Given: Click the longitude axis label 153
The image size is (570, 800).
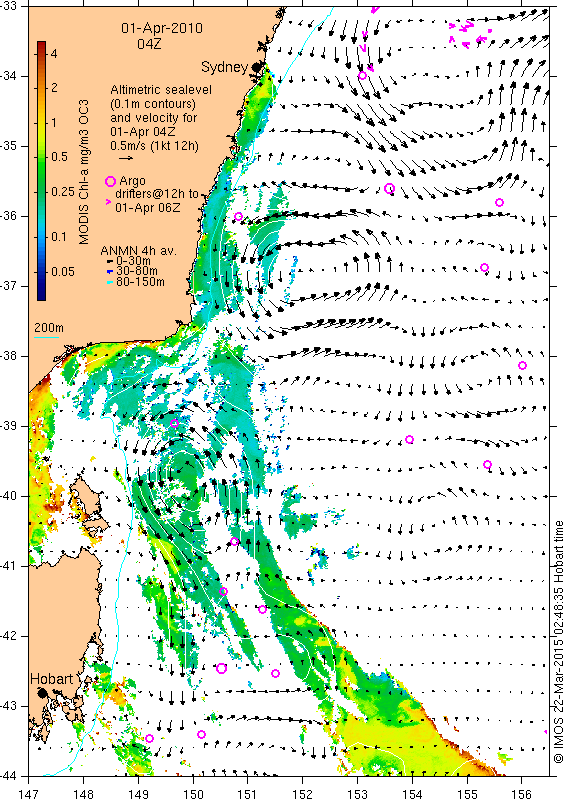Looking at the screenshot, I should (x=357, y=794).
